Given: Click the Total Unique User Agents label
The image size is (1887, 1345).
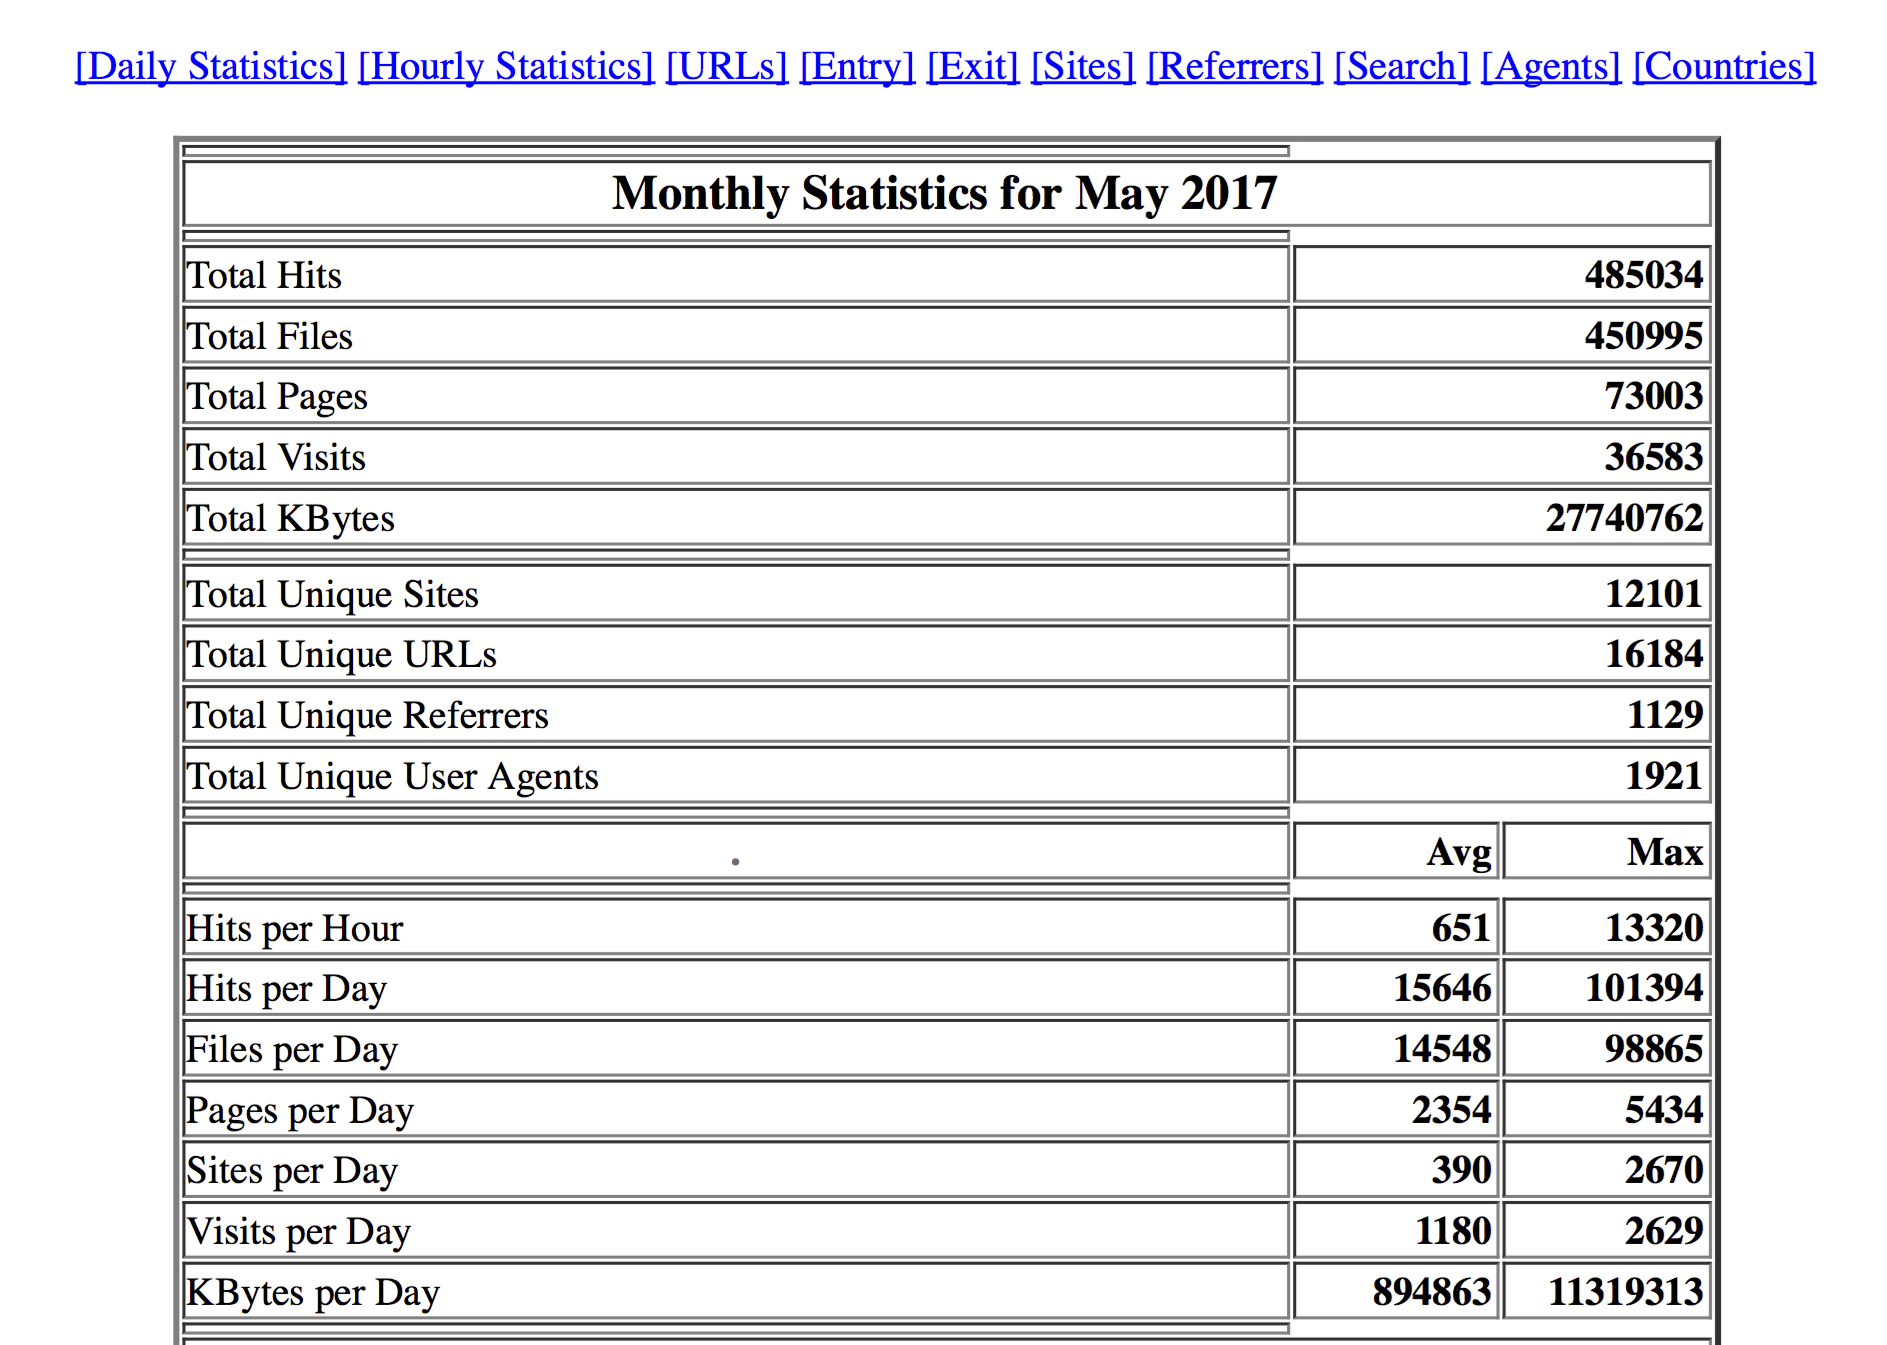Looking at the screenshot, I should point(392,776).
